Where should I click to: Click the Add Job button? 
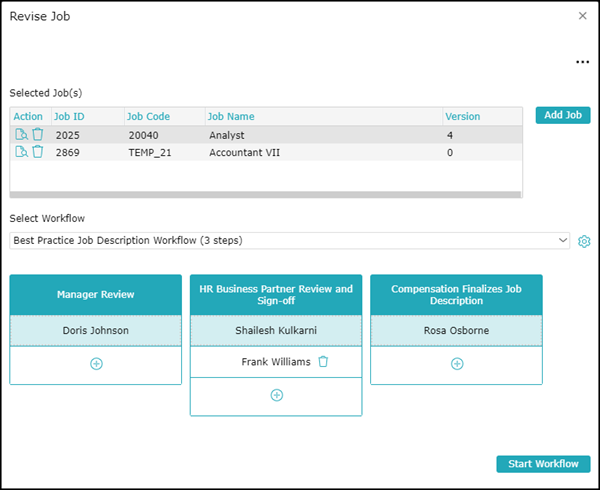pyautogui.click(x=563, y=115)
